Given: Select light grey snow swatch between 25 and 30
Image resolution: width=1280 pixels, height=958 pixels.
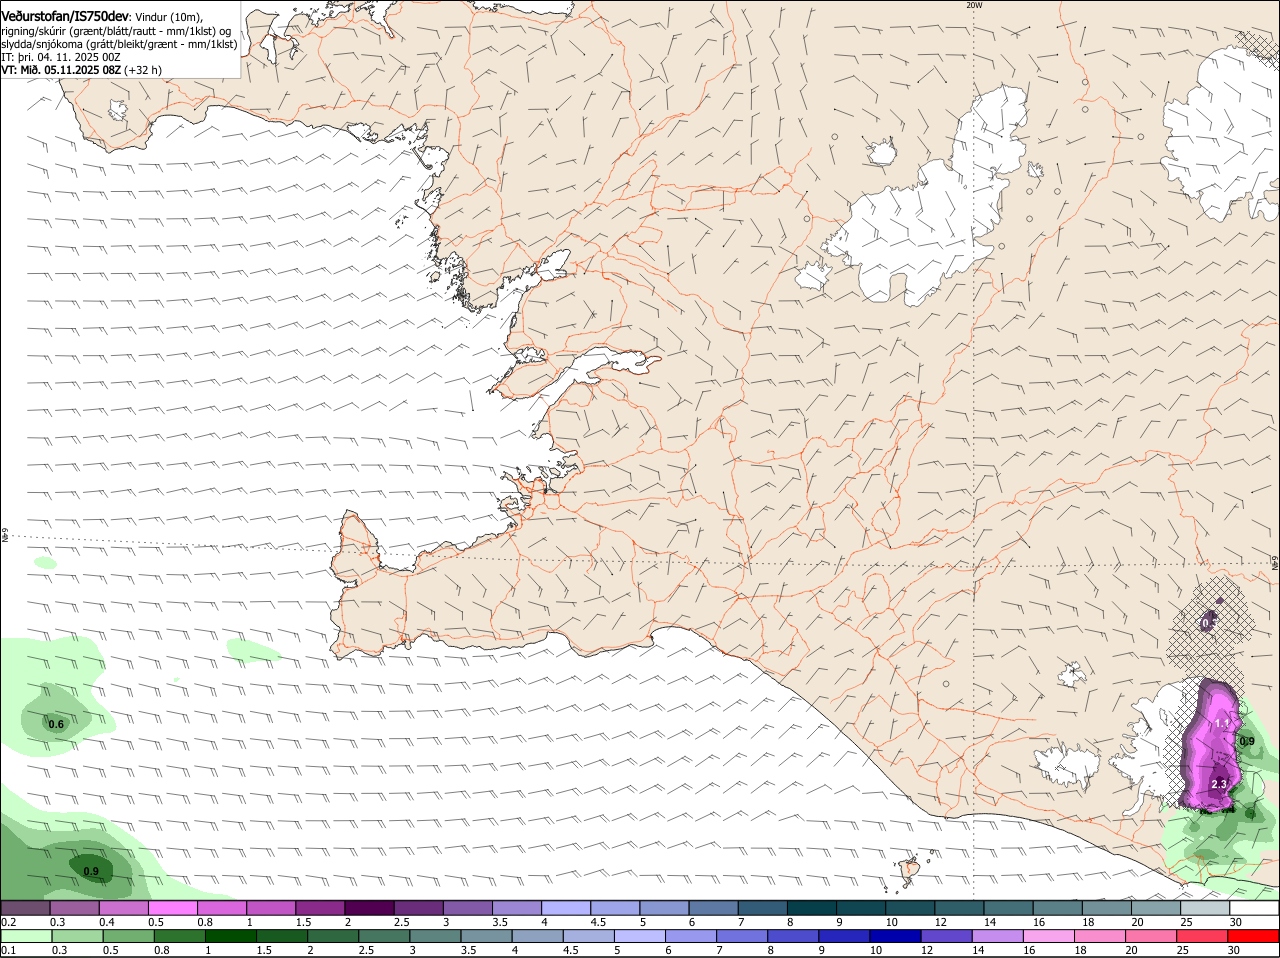Looking at the screenshot, I should tap(1206, 908).
